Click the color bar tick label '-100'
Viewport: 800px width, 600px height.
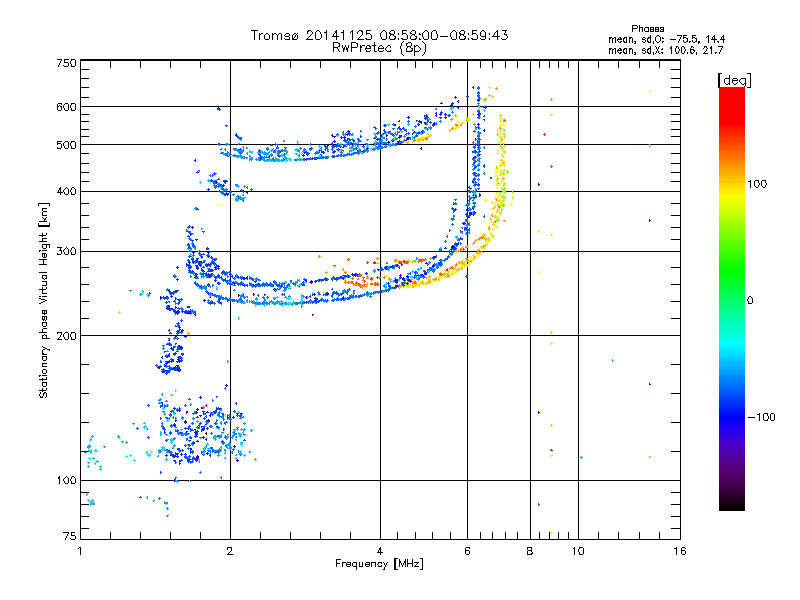tap(761, 417)
